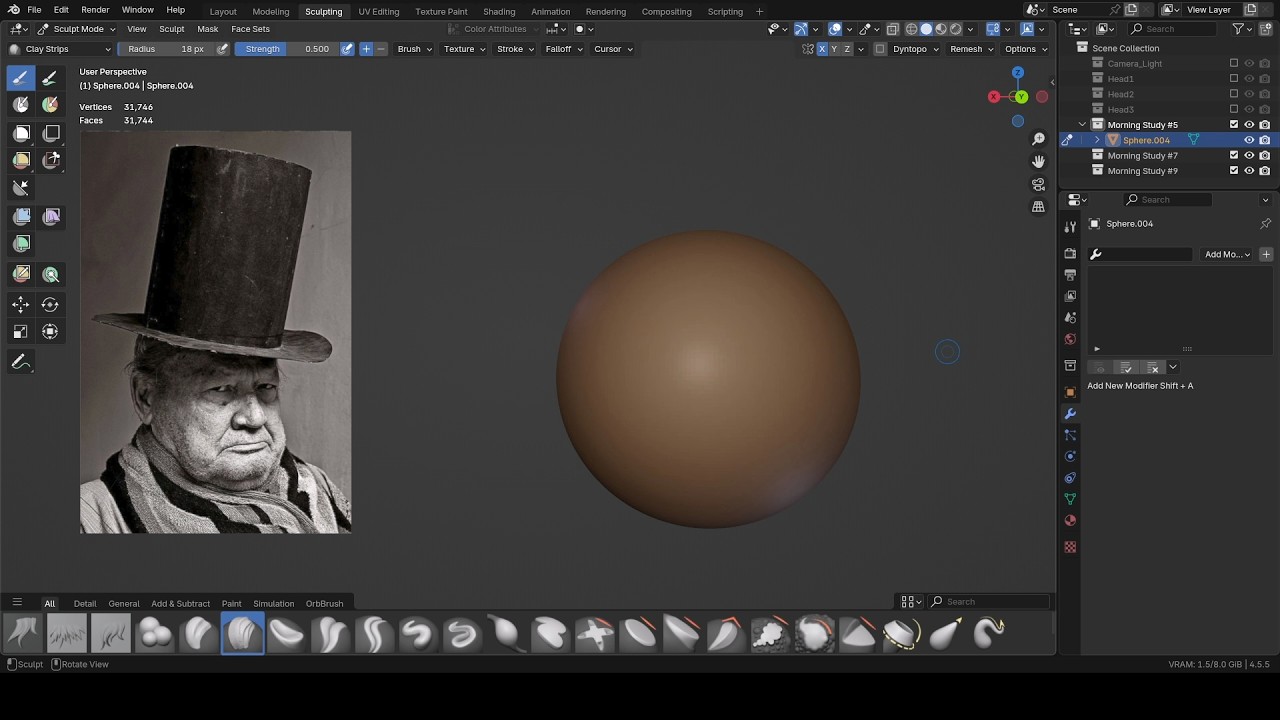Screen dimensions: 1280x720
Task: Click the Add direction plus button
Action: click(366, 49)
